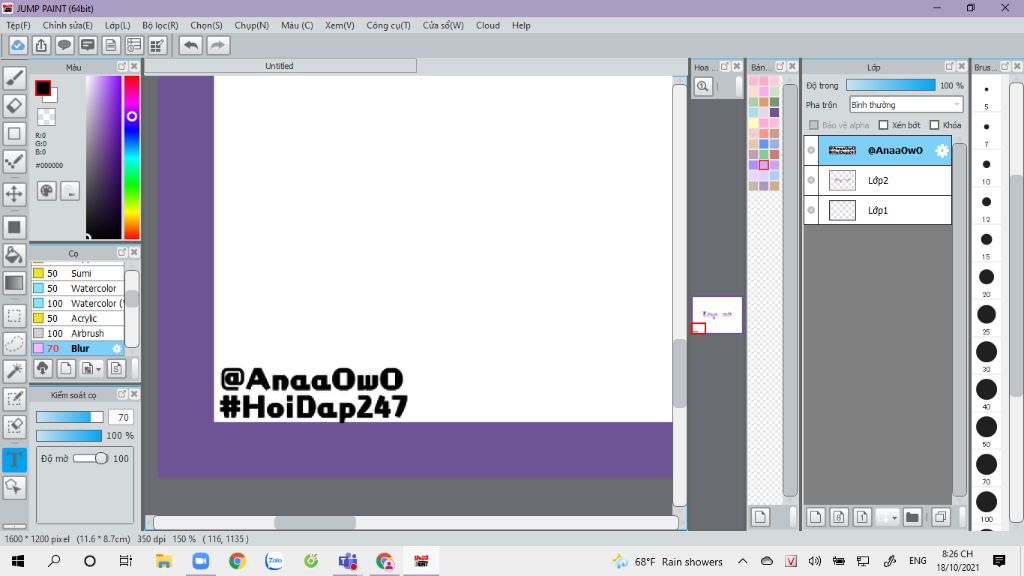
Task: Select Lớp2 layer
Action: [885, 180]
